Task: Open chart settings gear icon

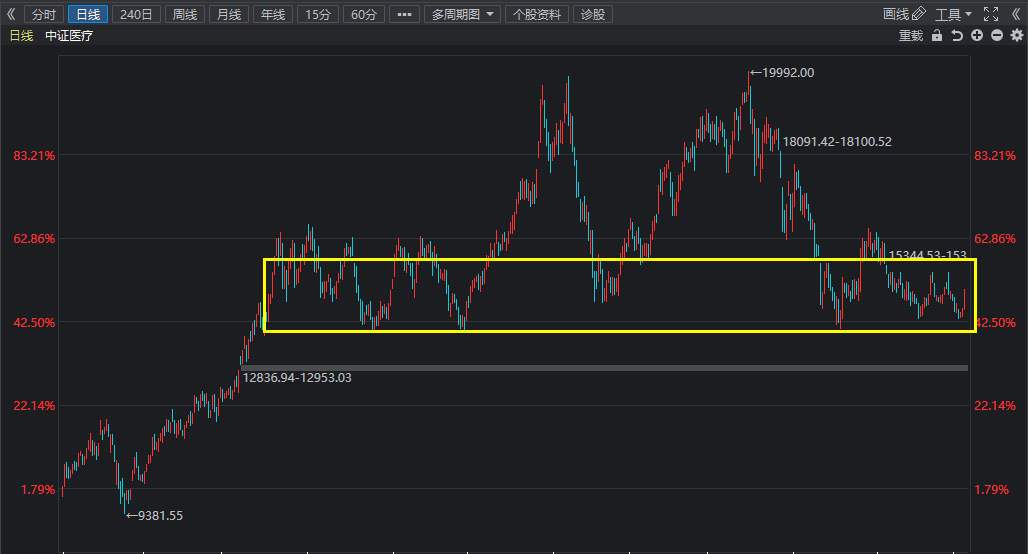Action: (x=1017, y=35)
